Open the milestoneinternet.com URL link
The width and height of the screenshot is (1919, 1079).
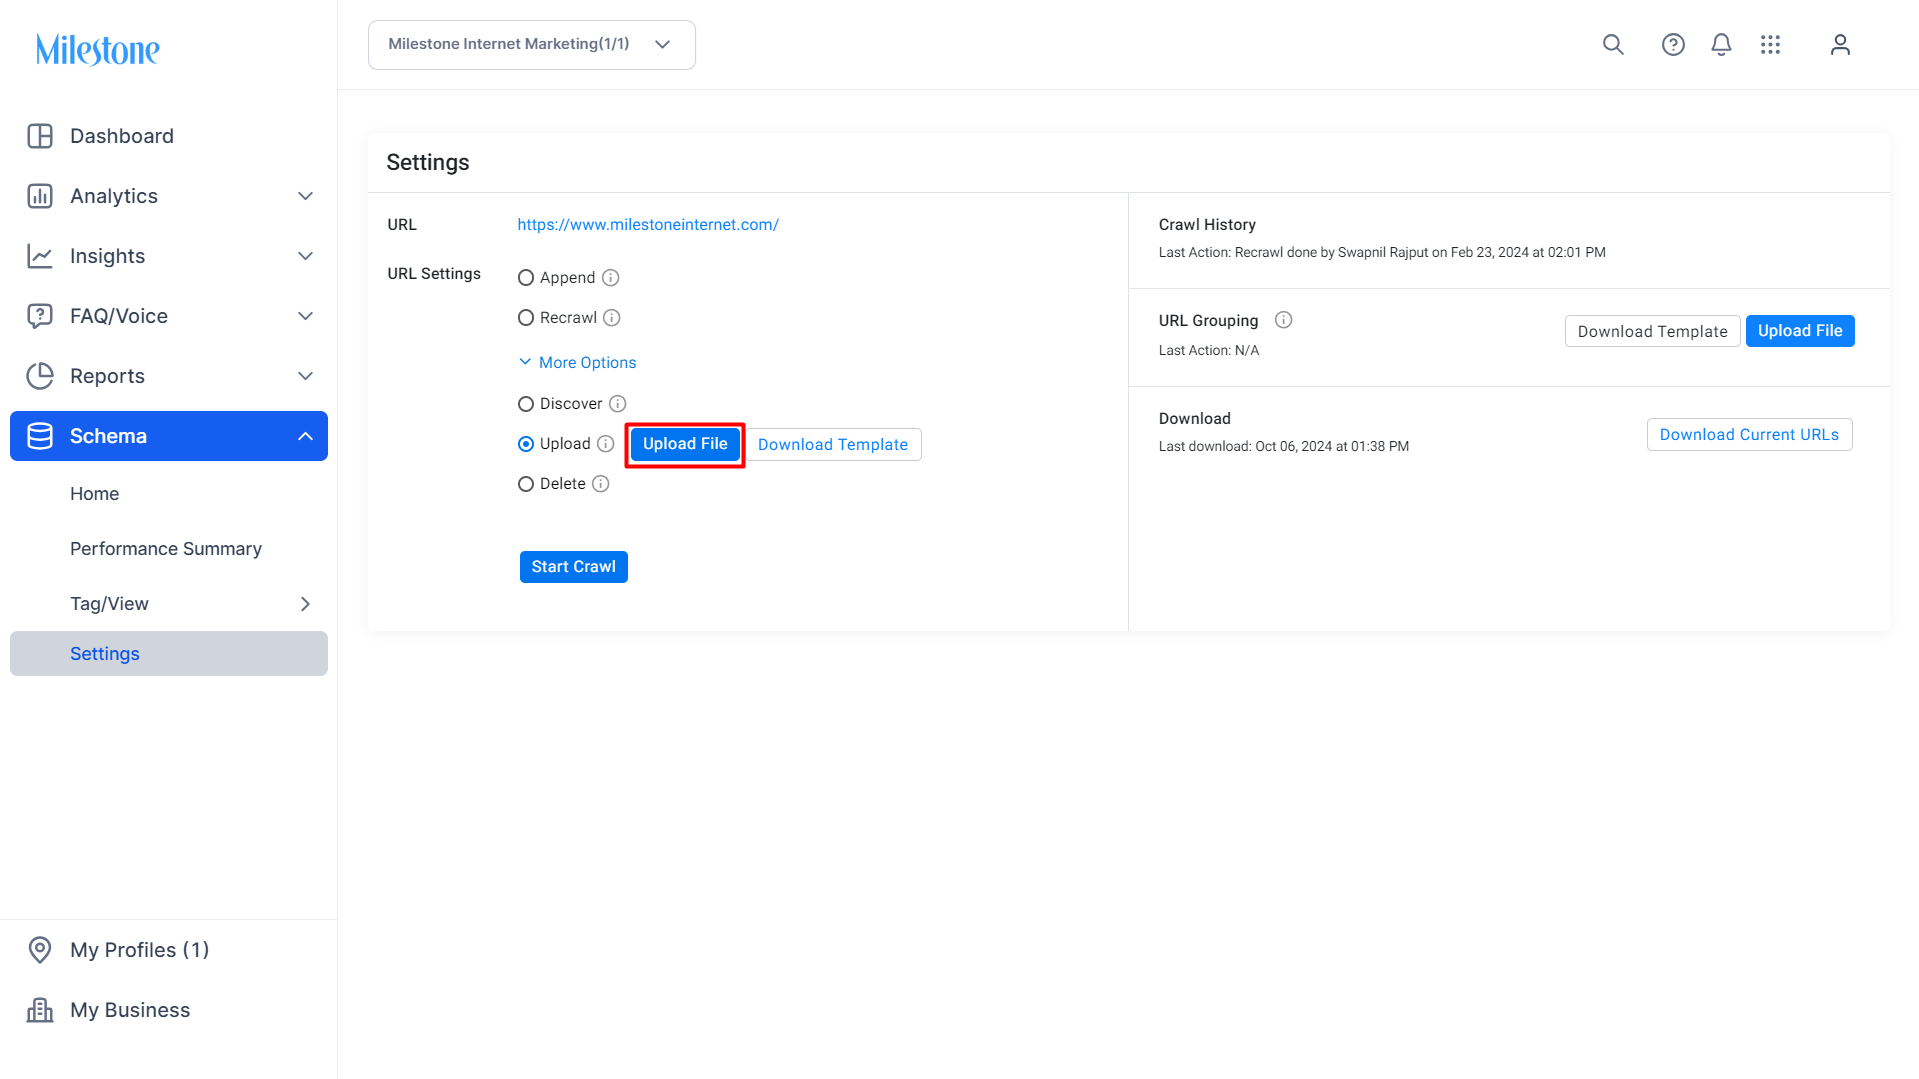pyautogui.click(x=648, y=225)
